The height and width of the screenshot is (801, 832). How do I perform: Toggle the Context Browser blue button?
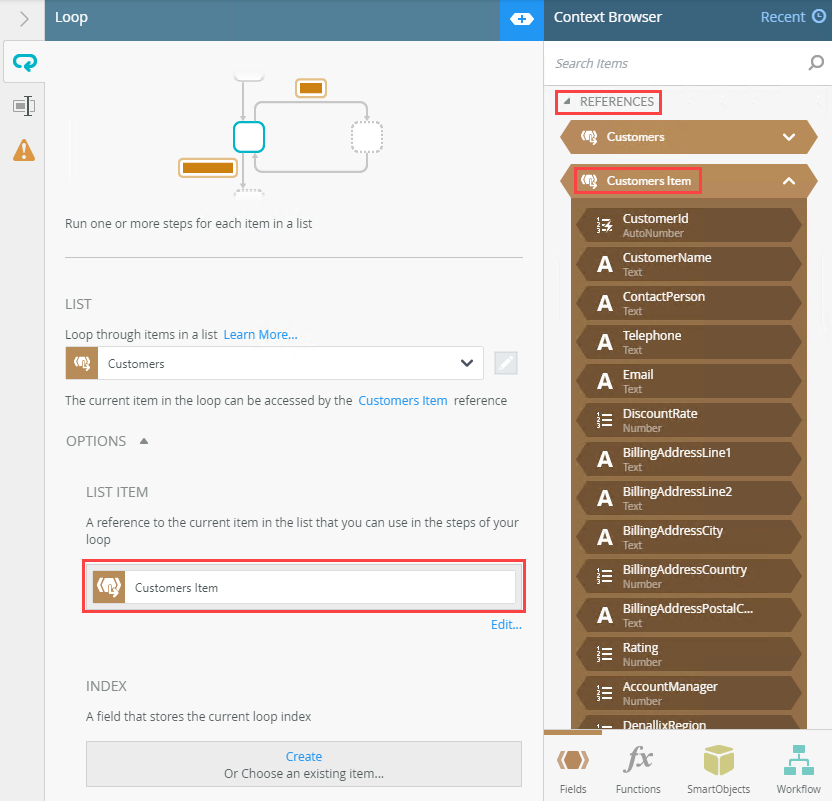522,20
